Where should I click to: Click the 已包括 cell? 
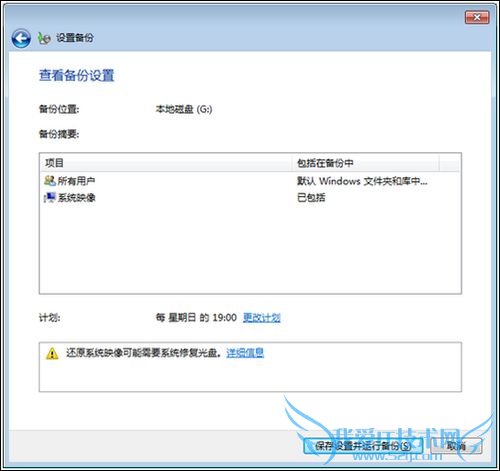(311, 198)
